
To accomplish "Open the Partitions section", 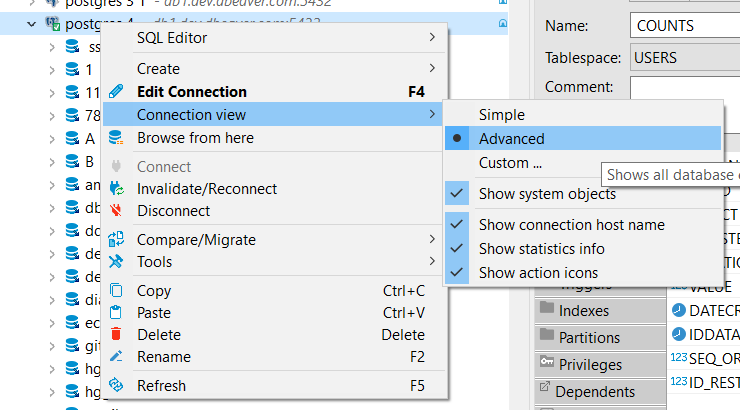I will 600,337.
